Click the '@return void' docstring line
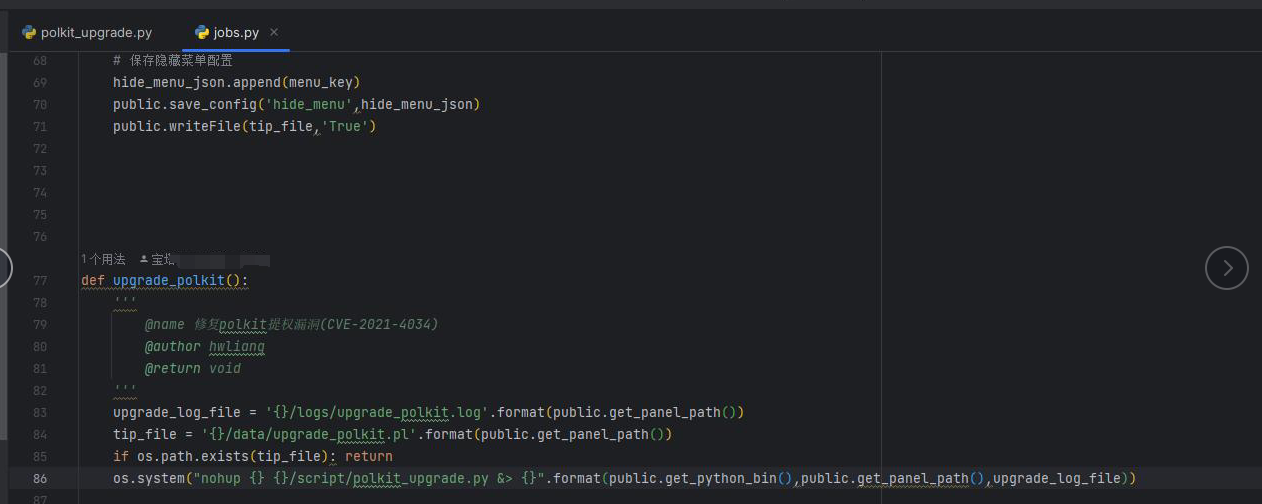Viewport: 1262px width, 504px height. (x=193, y=369)
